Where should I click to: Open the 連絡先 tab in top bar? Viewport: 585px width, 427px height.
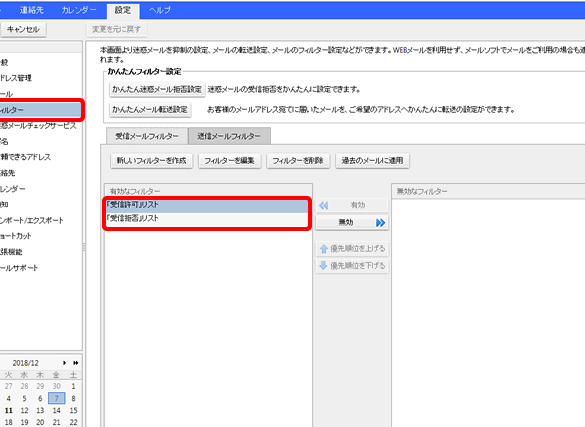32,10
